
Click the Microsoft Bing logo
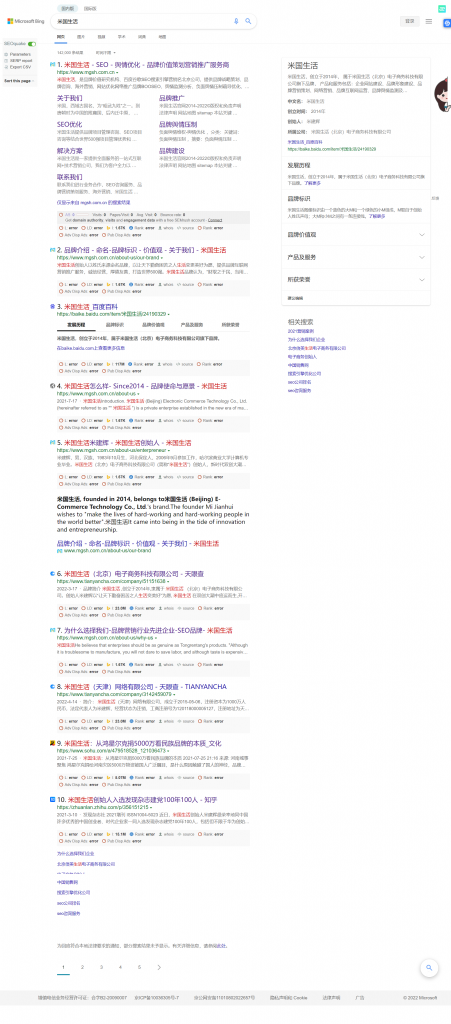tap(25, 21)
